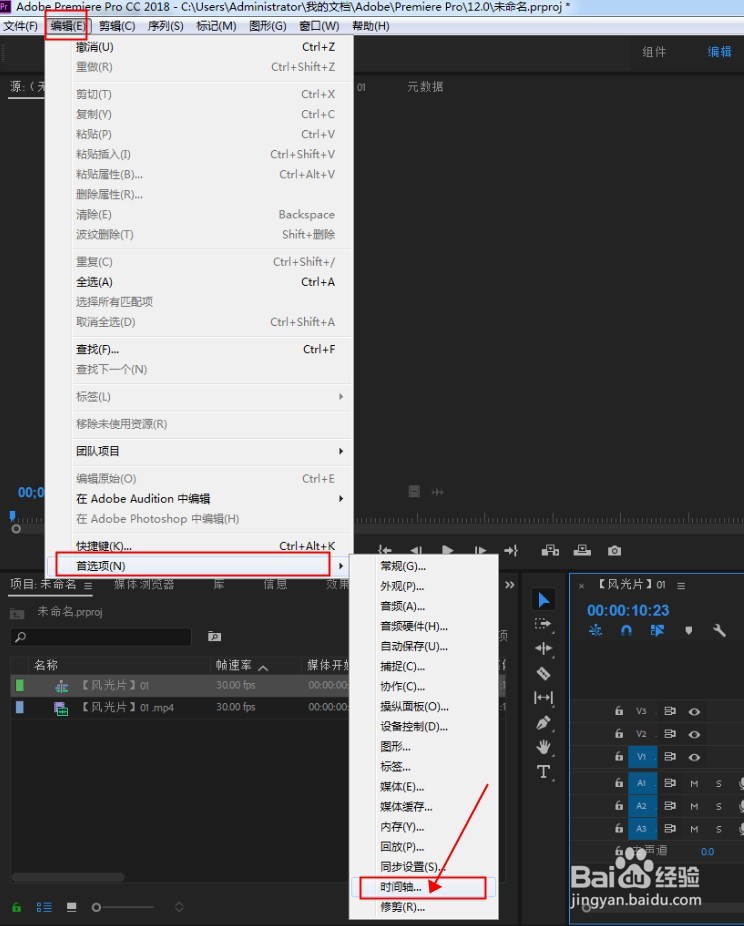Viewport: 744px width, 926px height.
Task: Export frame with the camera icon
Action: point(614,550)
